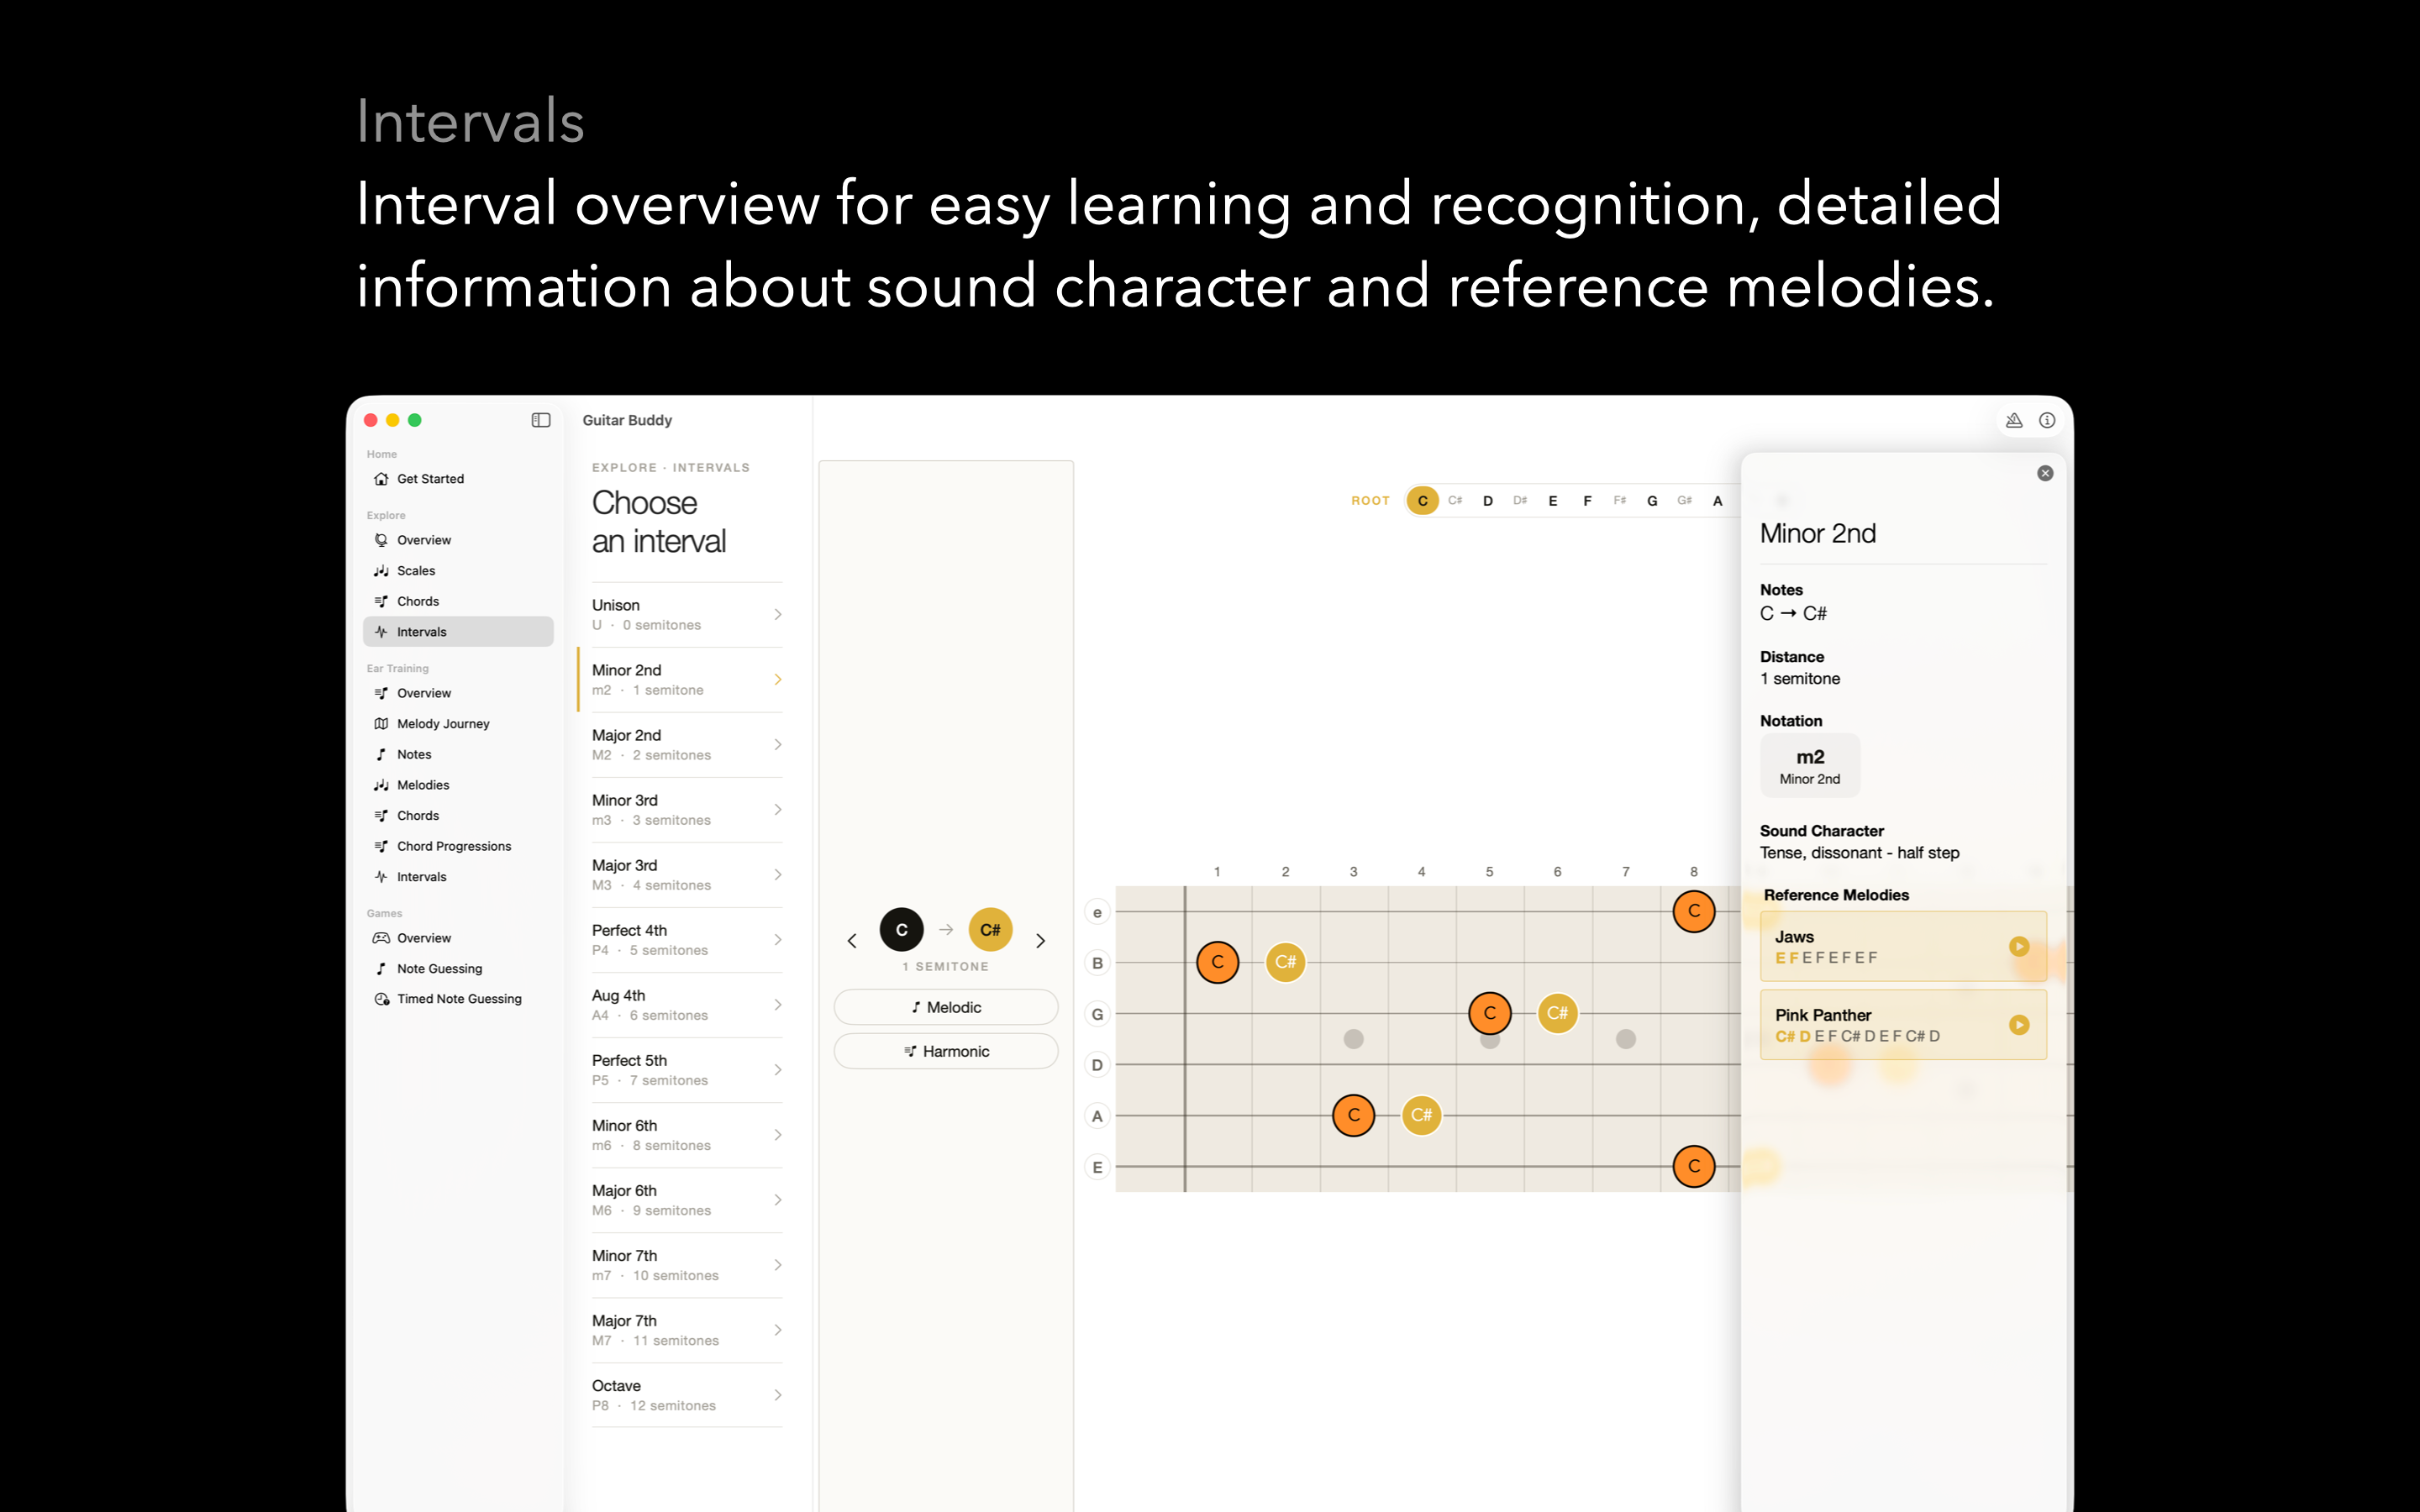This screenshot has height=1512, width=2420.
Task: Click C note on low E string fret 8
Action: click(x=1693, y=1166)
